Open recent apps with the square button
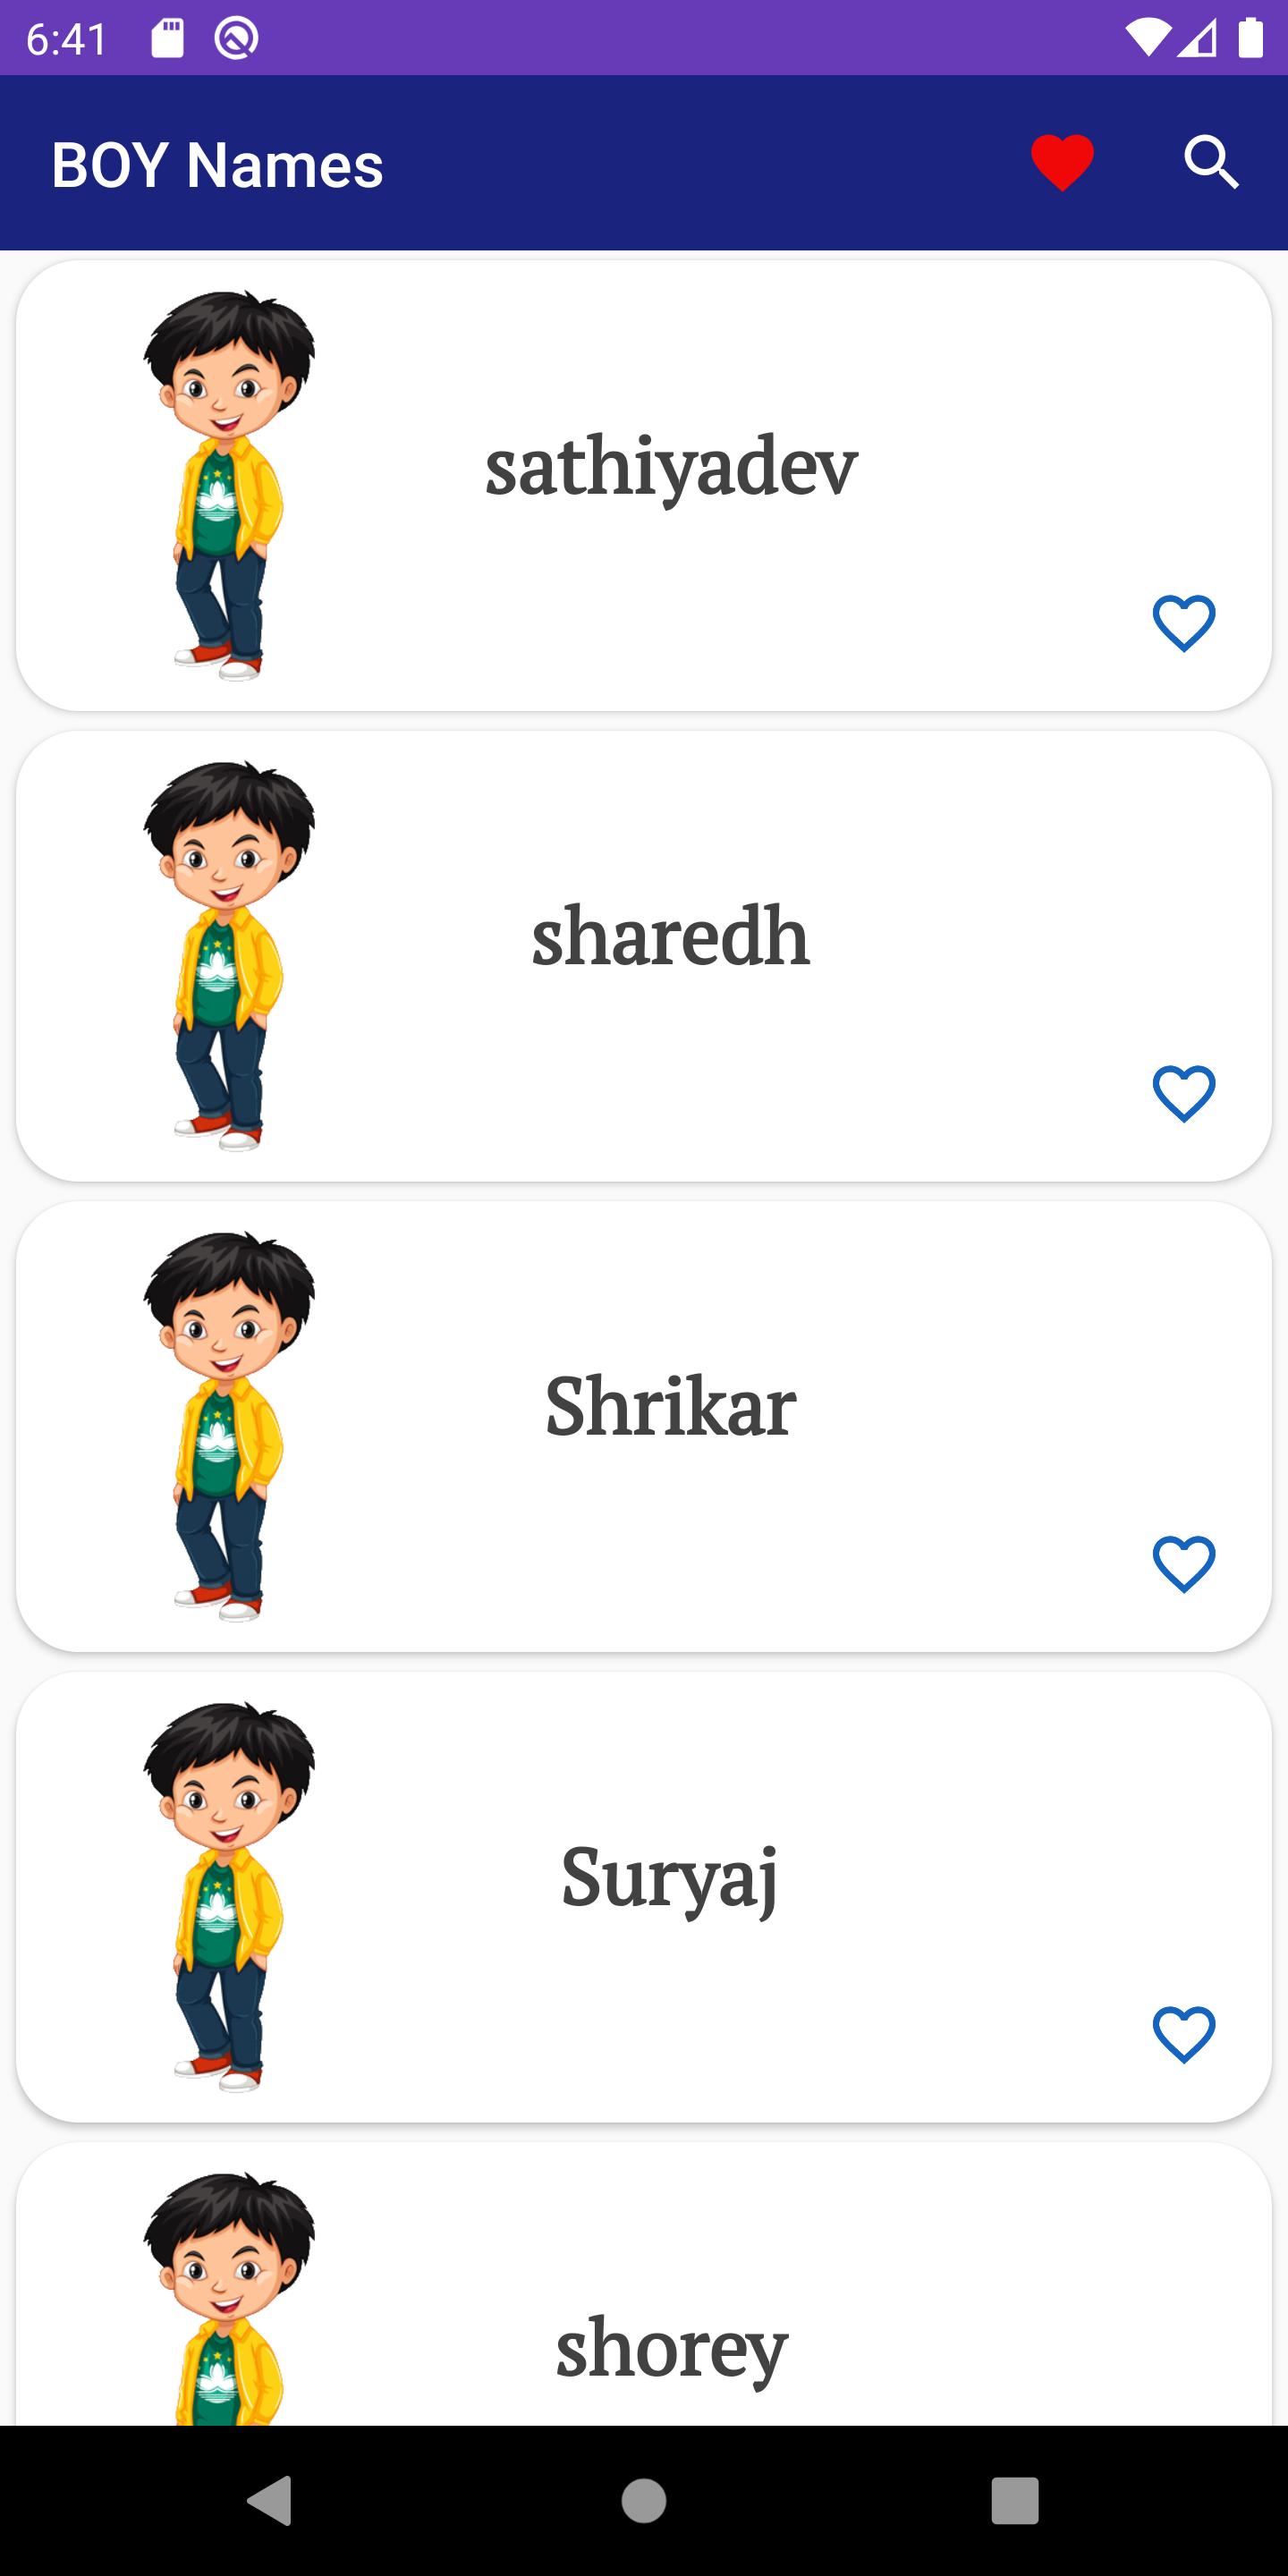 [1014, 2500]
